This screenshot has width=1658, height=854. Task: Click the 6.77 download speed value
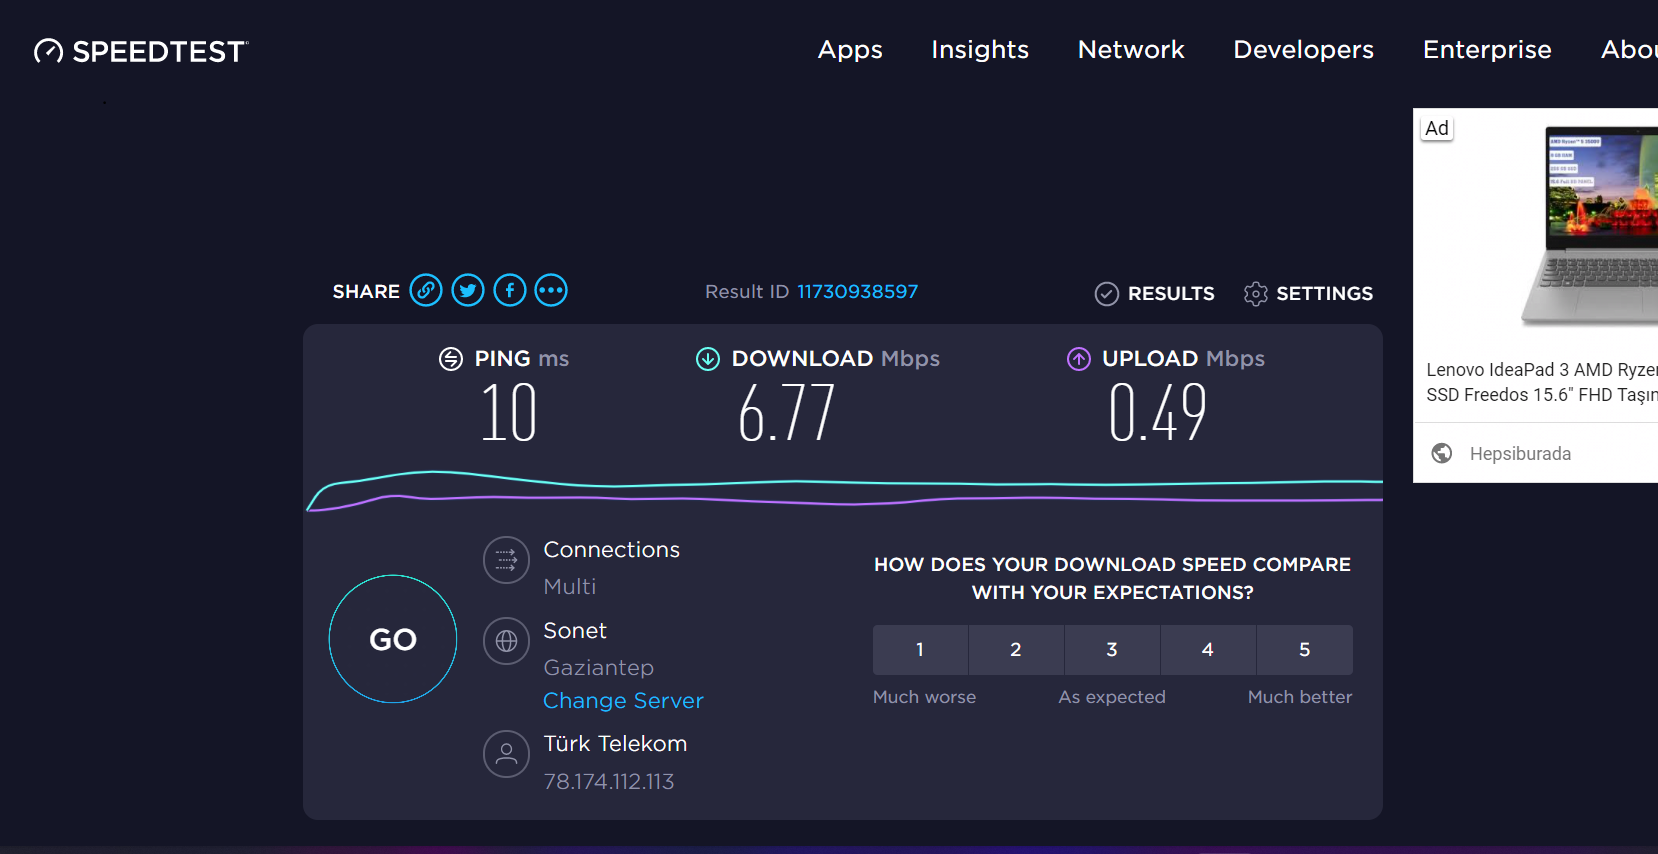(x=786, y=413)
